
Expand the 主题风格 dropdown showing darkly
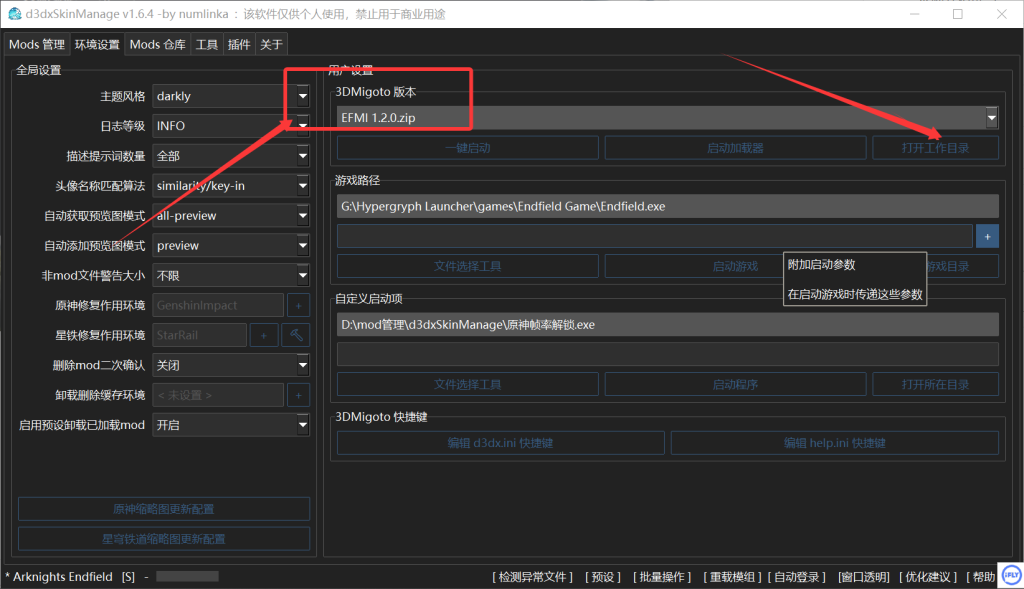pyautogui.click(x=231, y=96)
